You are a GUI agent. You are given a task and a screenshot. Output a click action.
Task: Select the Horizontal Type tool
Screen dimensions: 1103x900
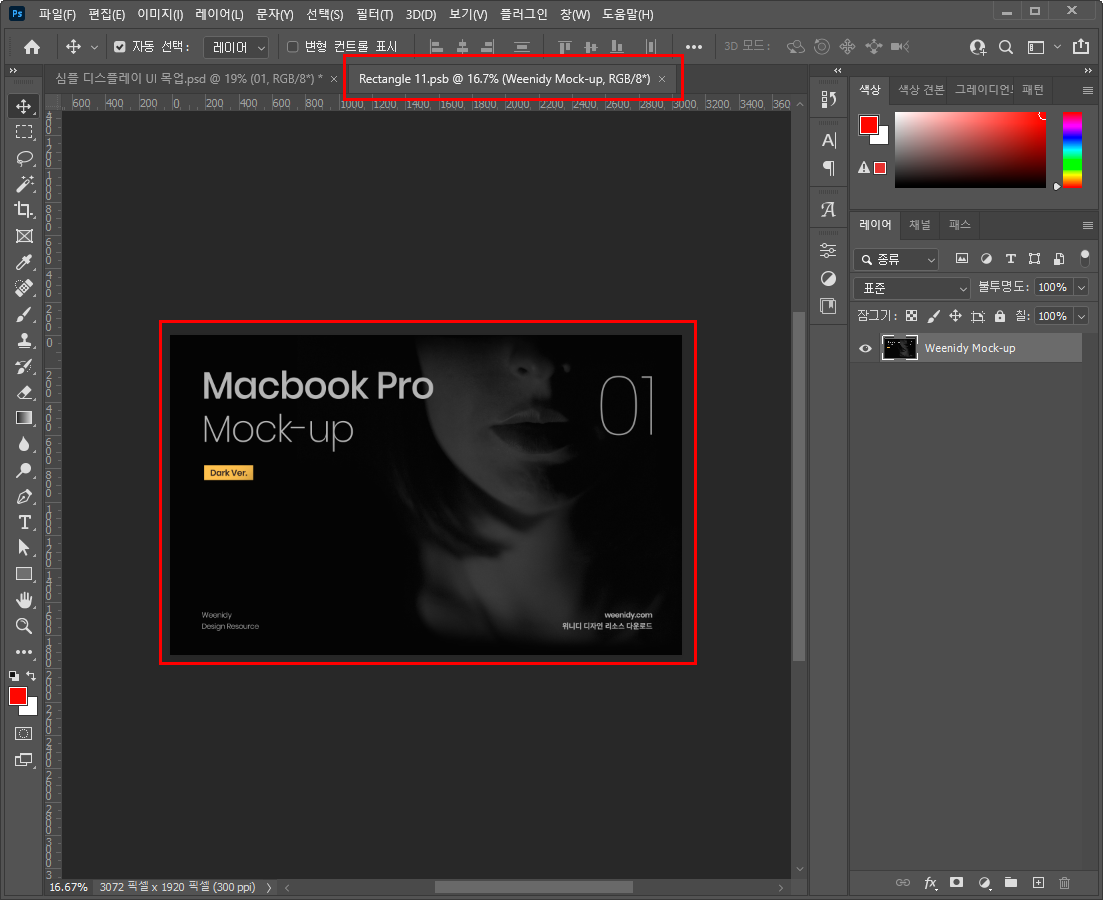tap(24, 522)
